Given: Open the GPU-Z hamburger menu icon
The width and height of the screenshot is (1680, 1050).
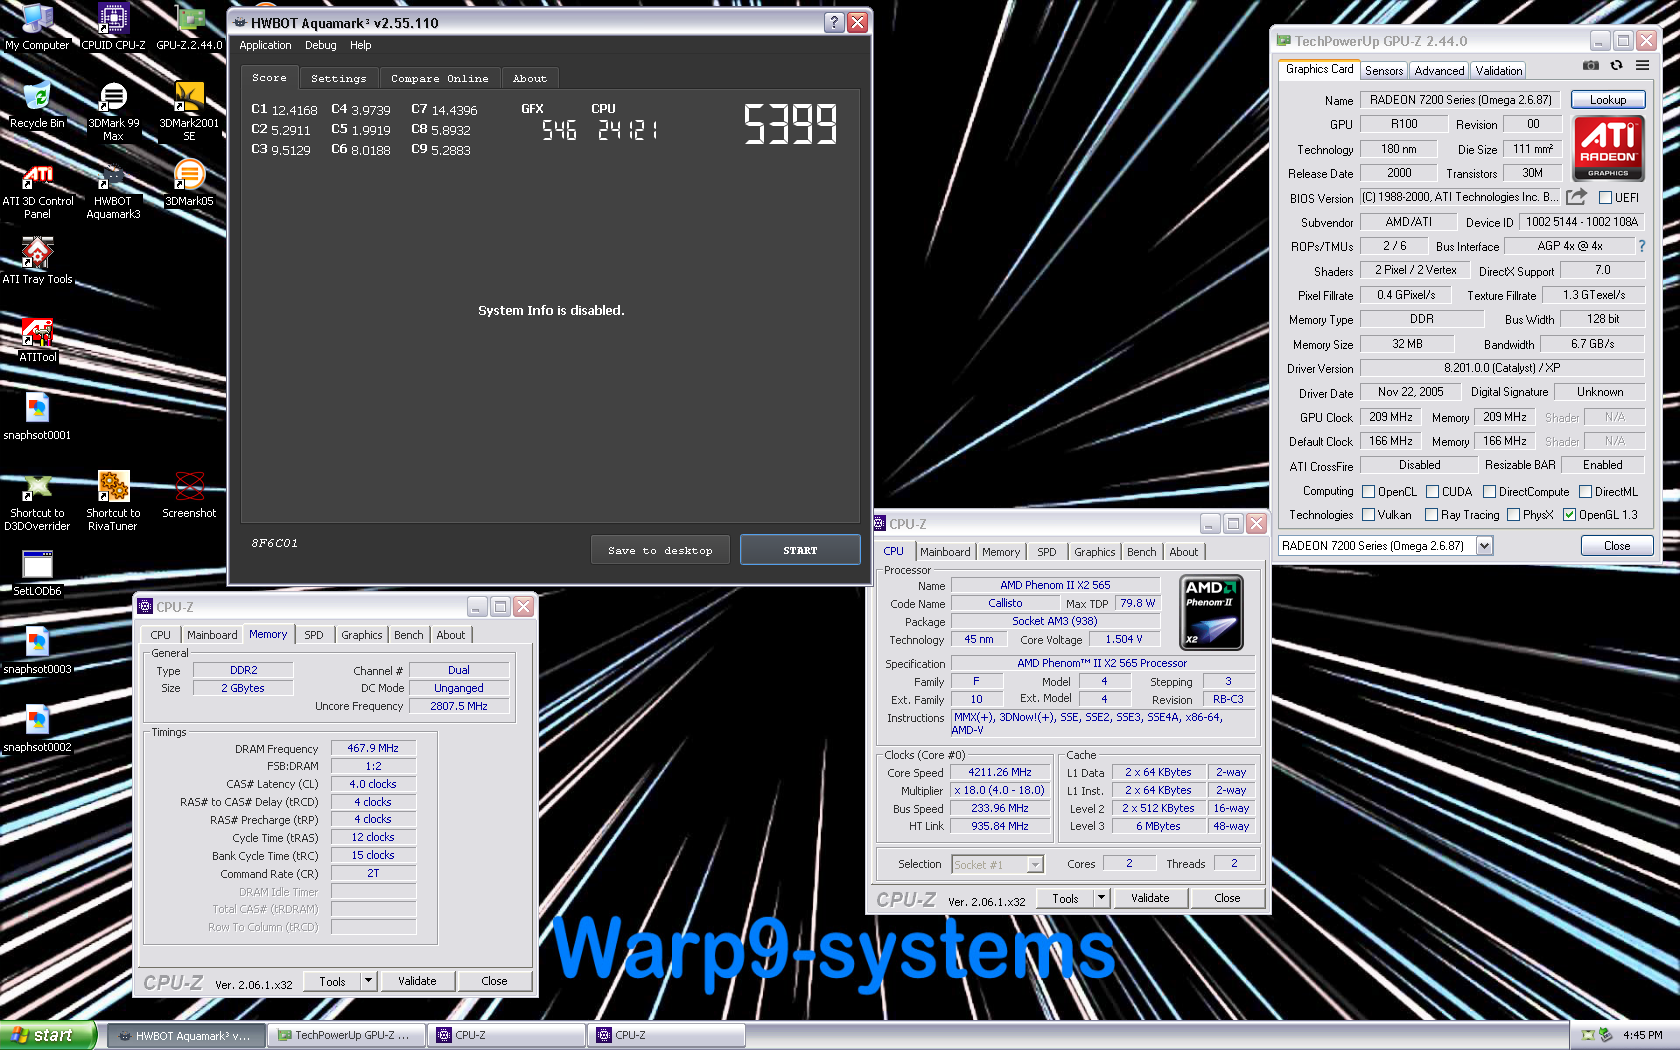Looking at the screenshot, I should pos(1642,65).
